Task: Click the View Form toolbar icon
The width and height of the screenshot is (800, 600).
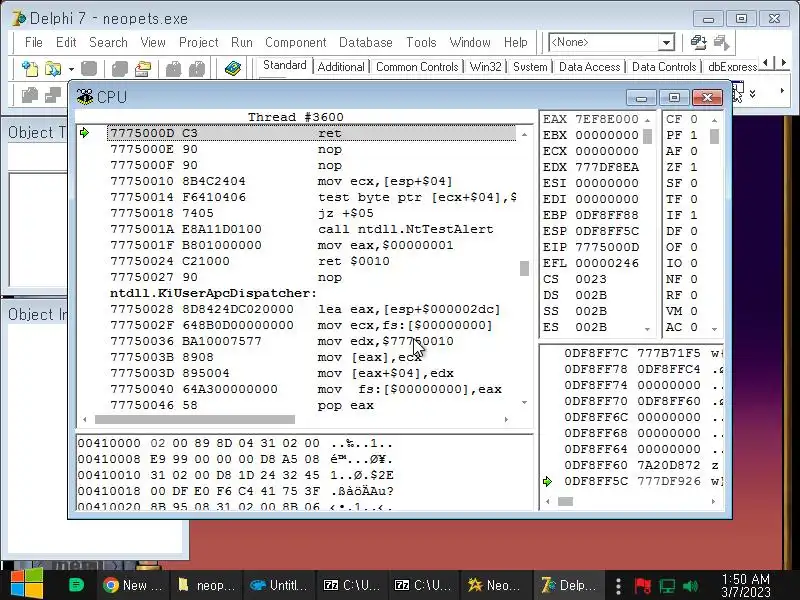Action: click(x=53, y=95)
